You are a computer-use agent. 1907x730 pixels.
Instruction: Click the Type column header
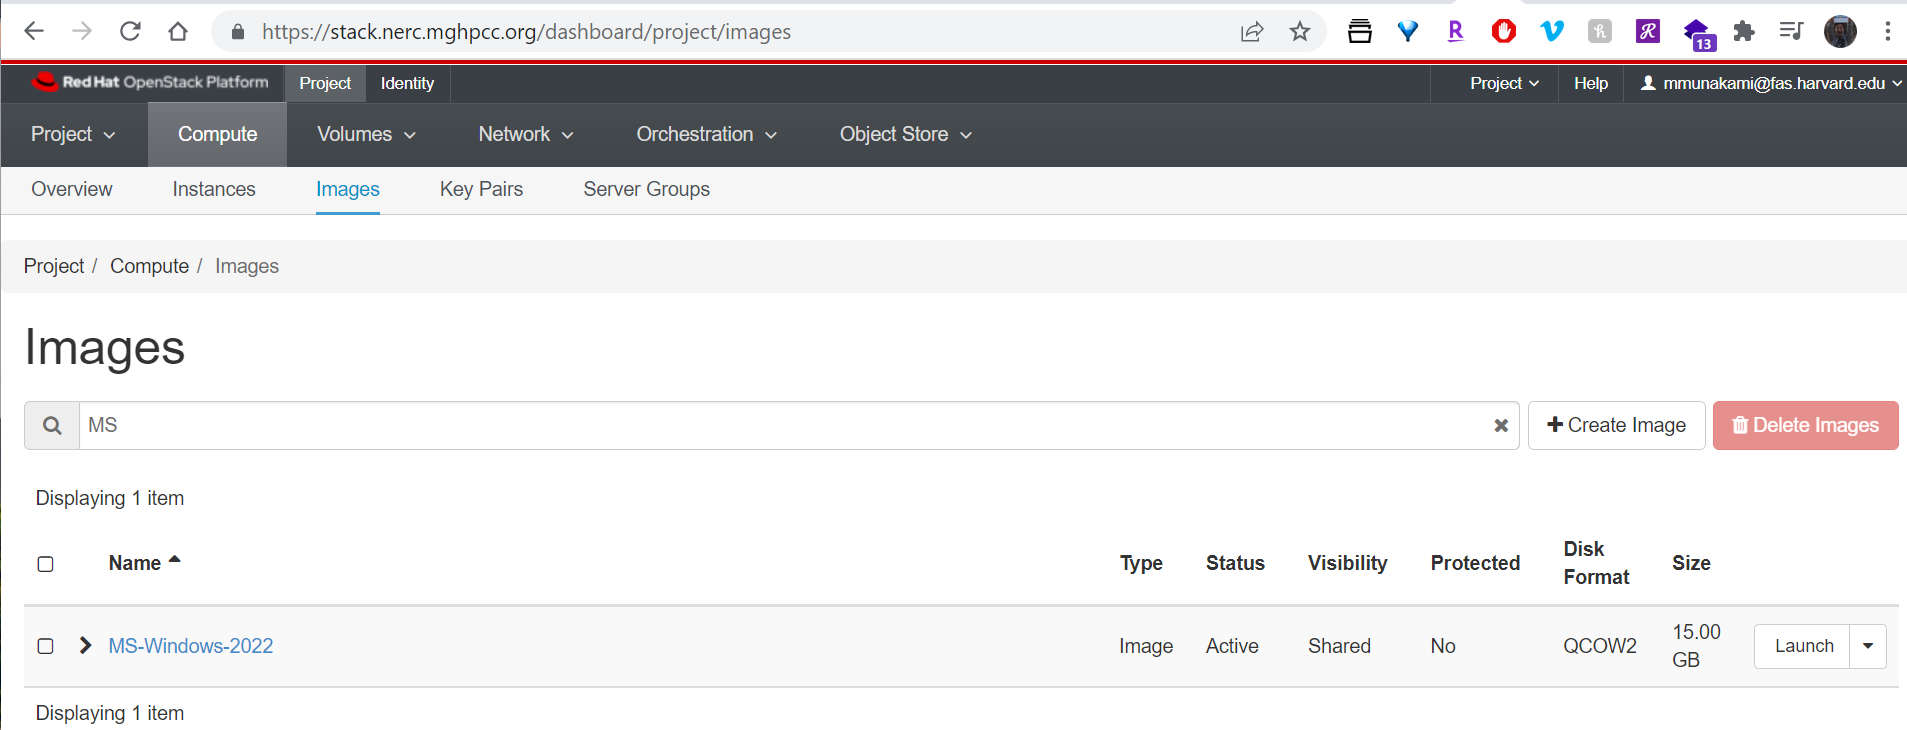[1141, 563]
